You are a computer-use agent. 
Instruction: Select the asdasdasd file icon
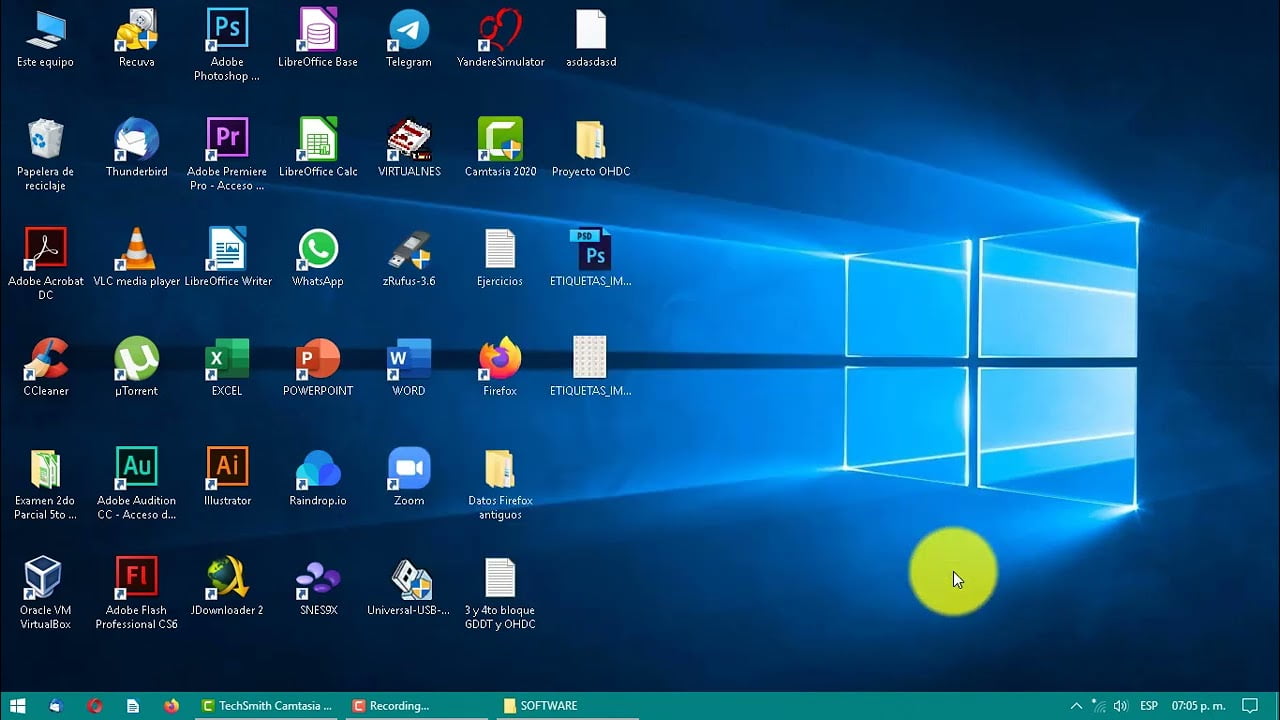pos(591,39)
